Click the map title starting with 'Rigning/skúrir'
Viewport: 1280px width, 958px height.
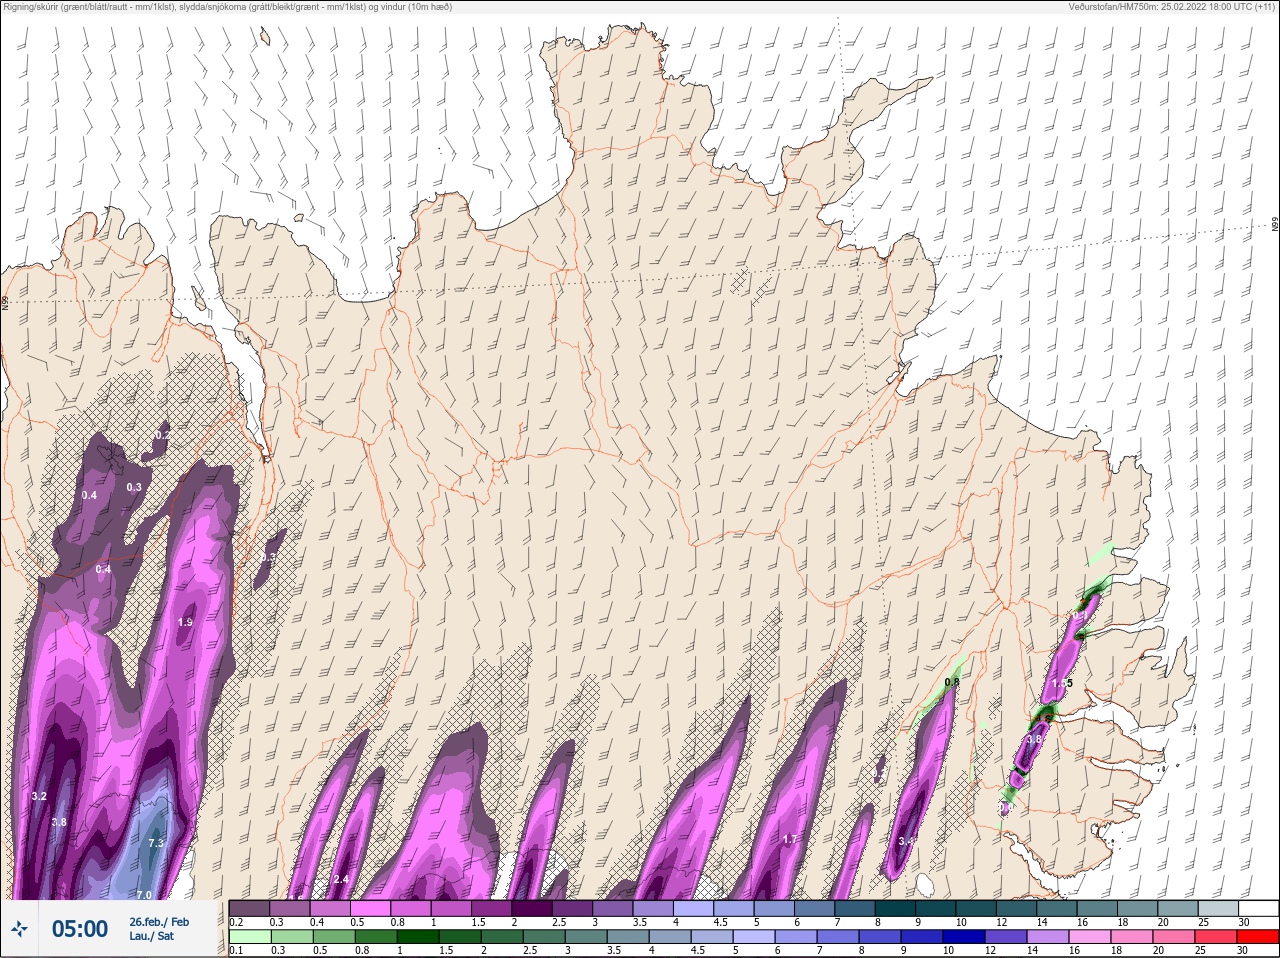(228, 7)
